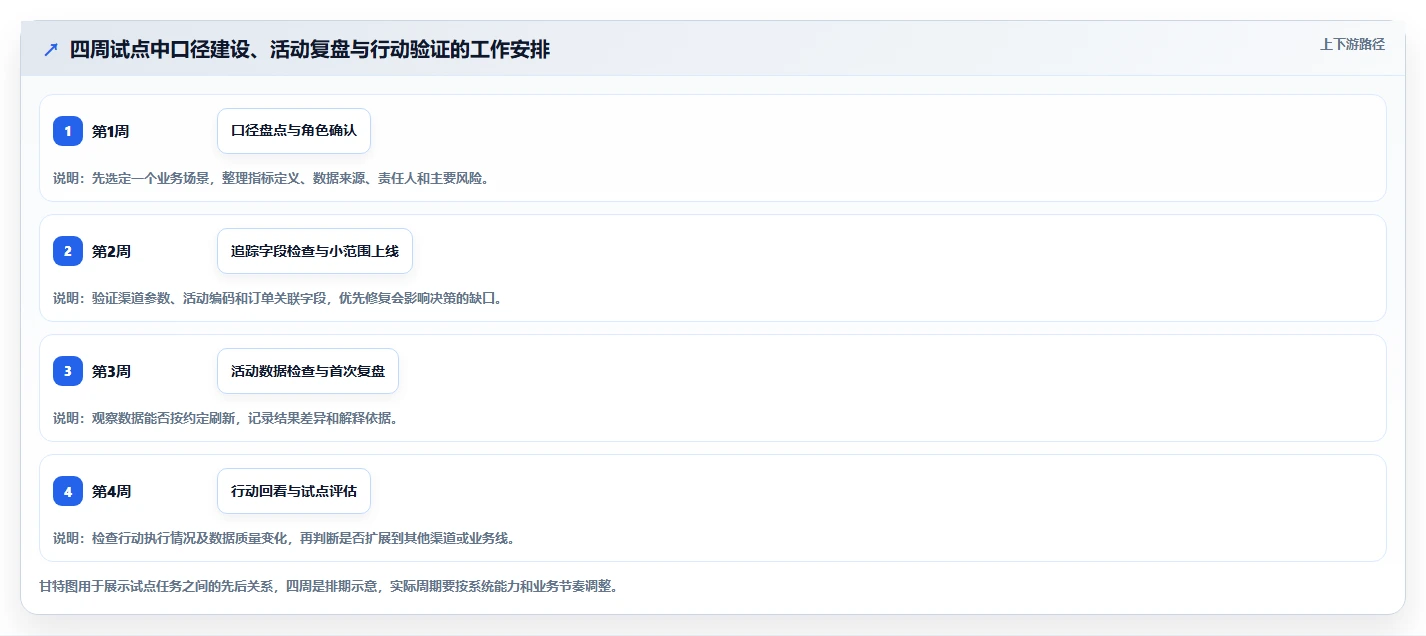Click the 第2周 label
The image size is (1426, 636).
111,251
